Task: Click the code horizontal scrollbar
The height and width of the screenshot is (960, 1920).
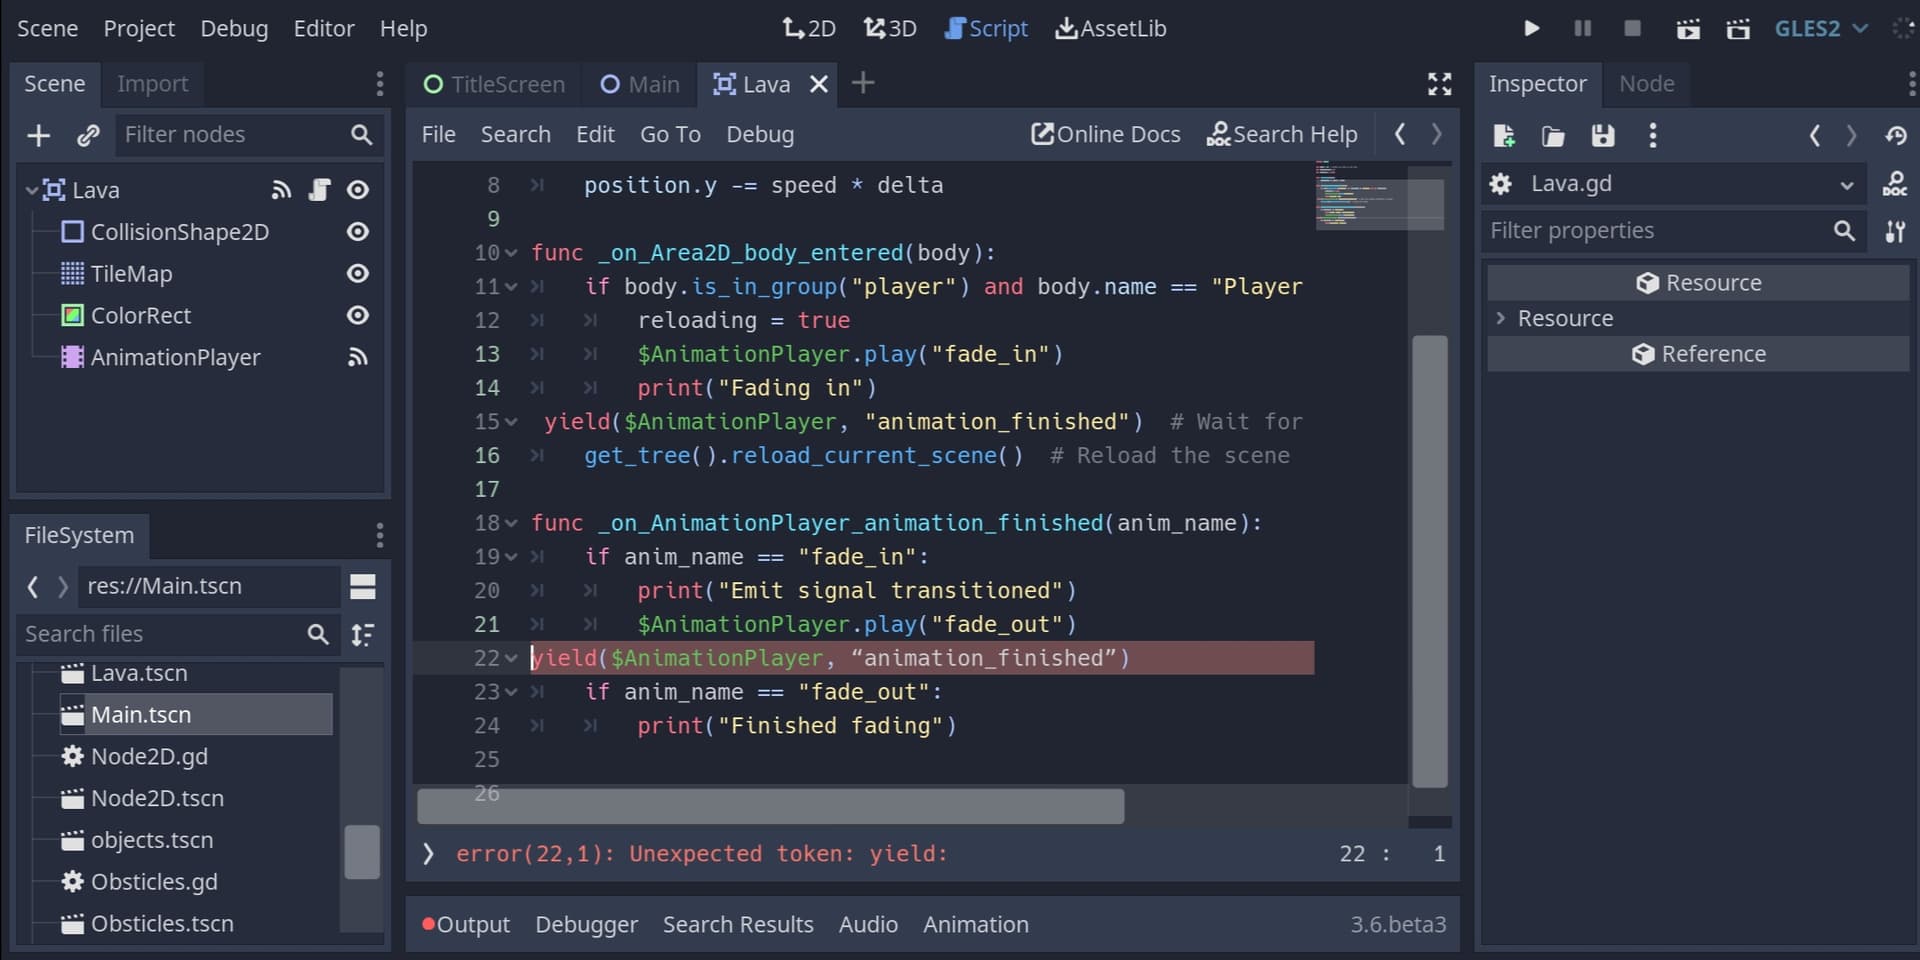Action: (770, 806)
